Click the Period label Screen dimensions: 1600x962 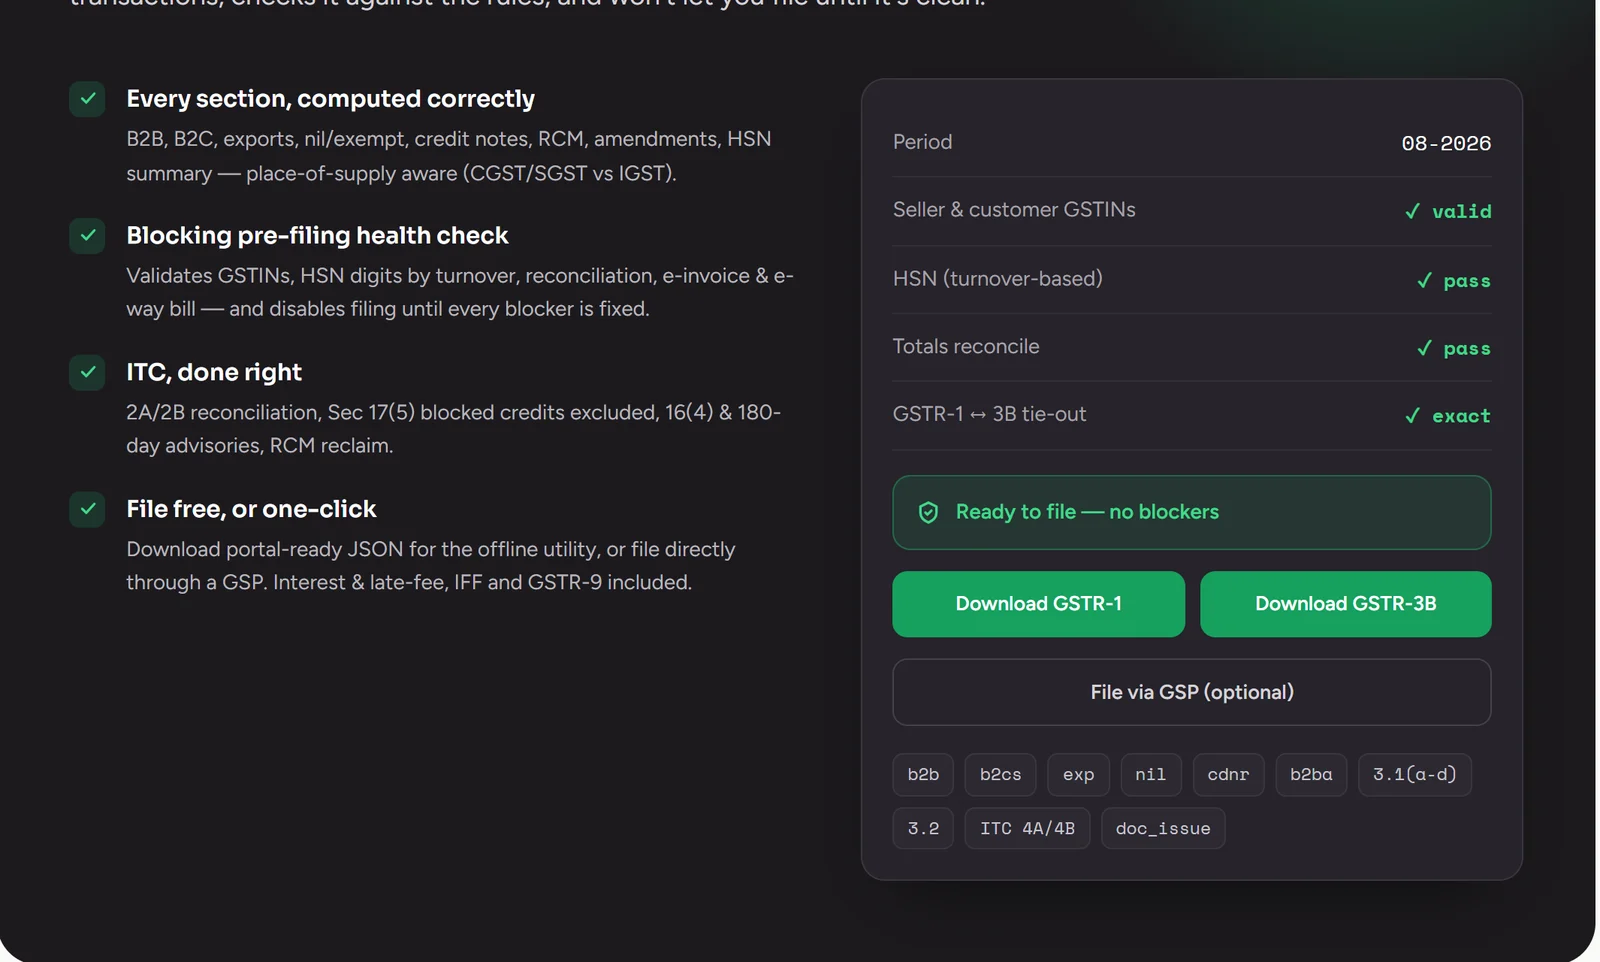(x=922, y=142)
